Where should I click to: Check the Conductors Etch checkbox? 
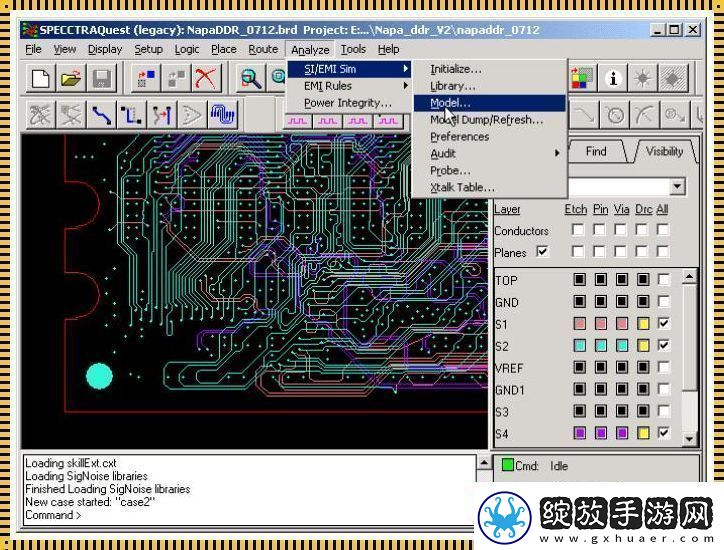578,230
